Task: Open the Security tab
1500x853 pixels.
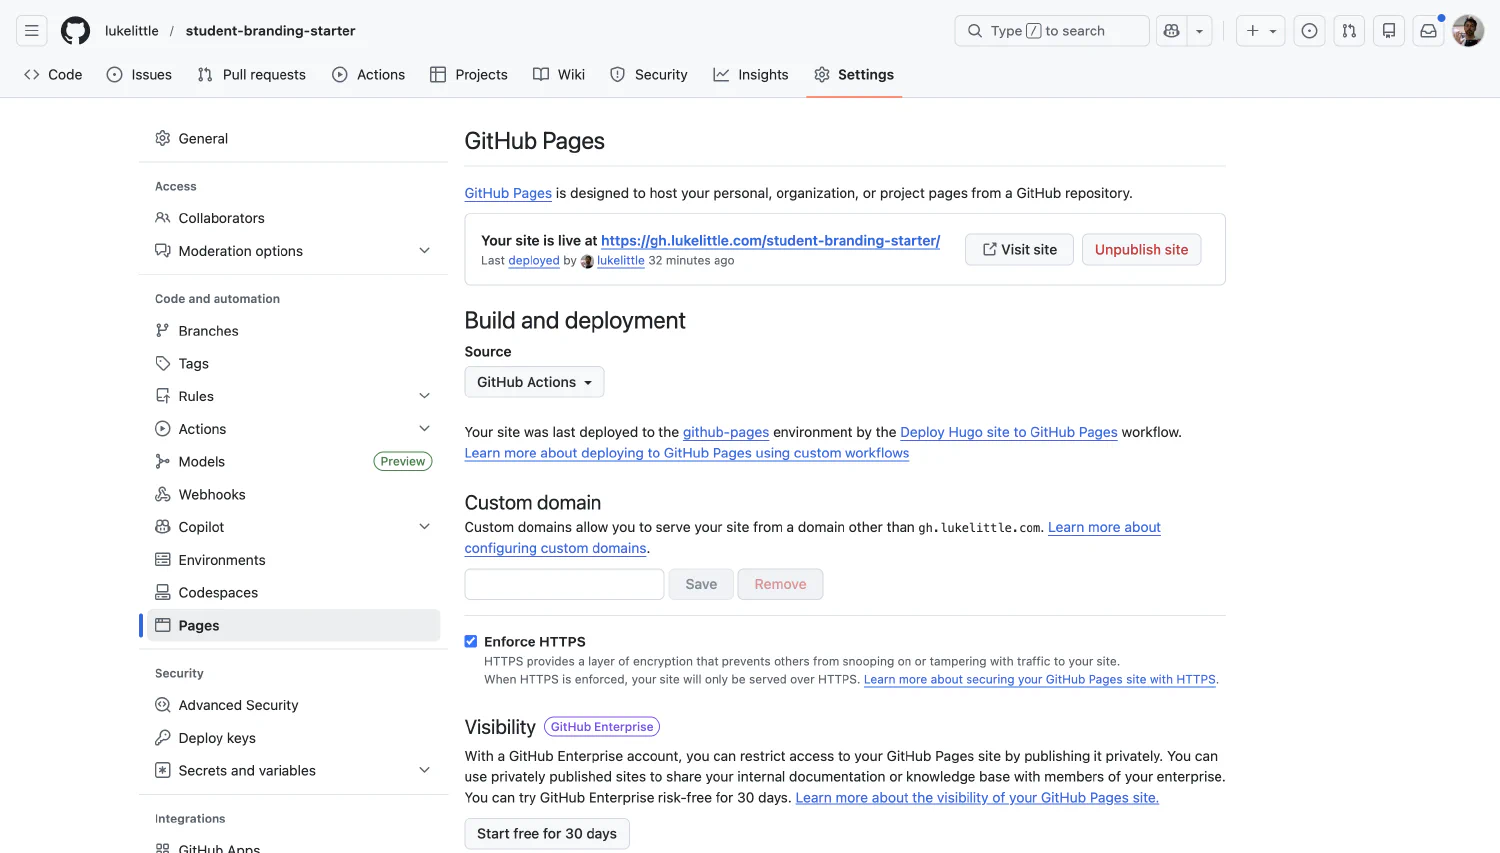Action: tap(649, 74)
